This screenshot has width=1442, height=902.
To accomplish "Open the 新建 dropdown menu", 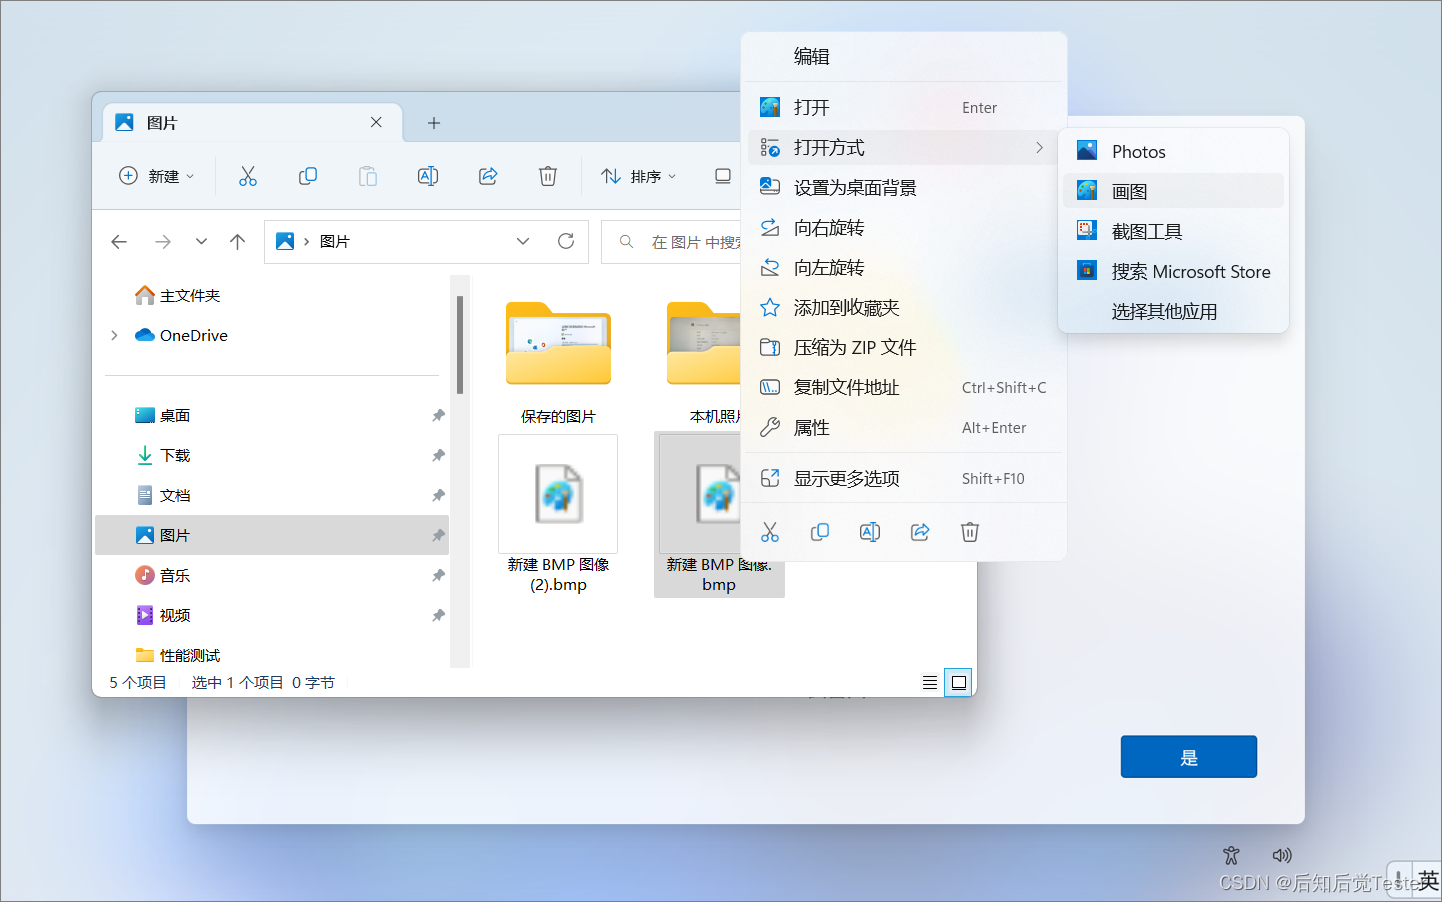I will [x=156, y=175].
